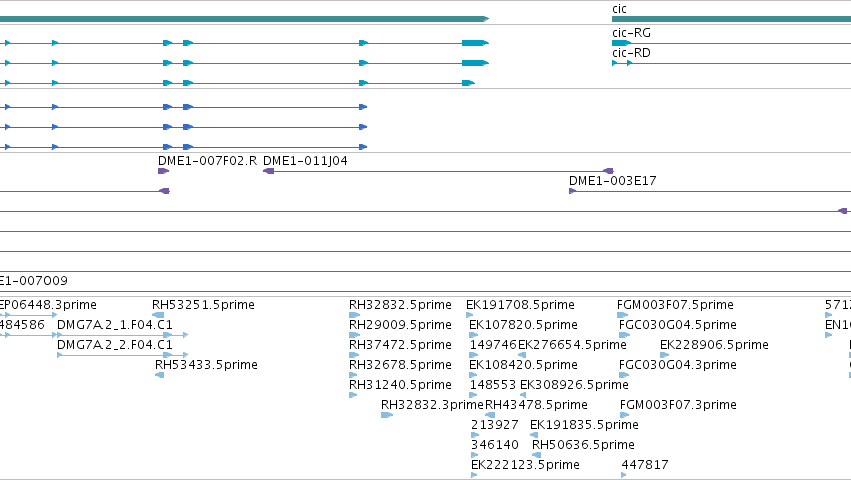Screen dimensions: 851x480
Task: Open RH29009.5prime EST details
Action: click(400, 325)
